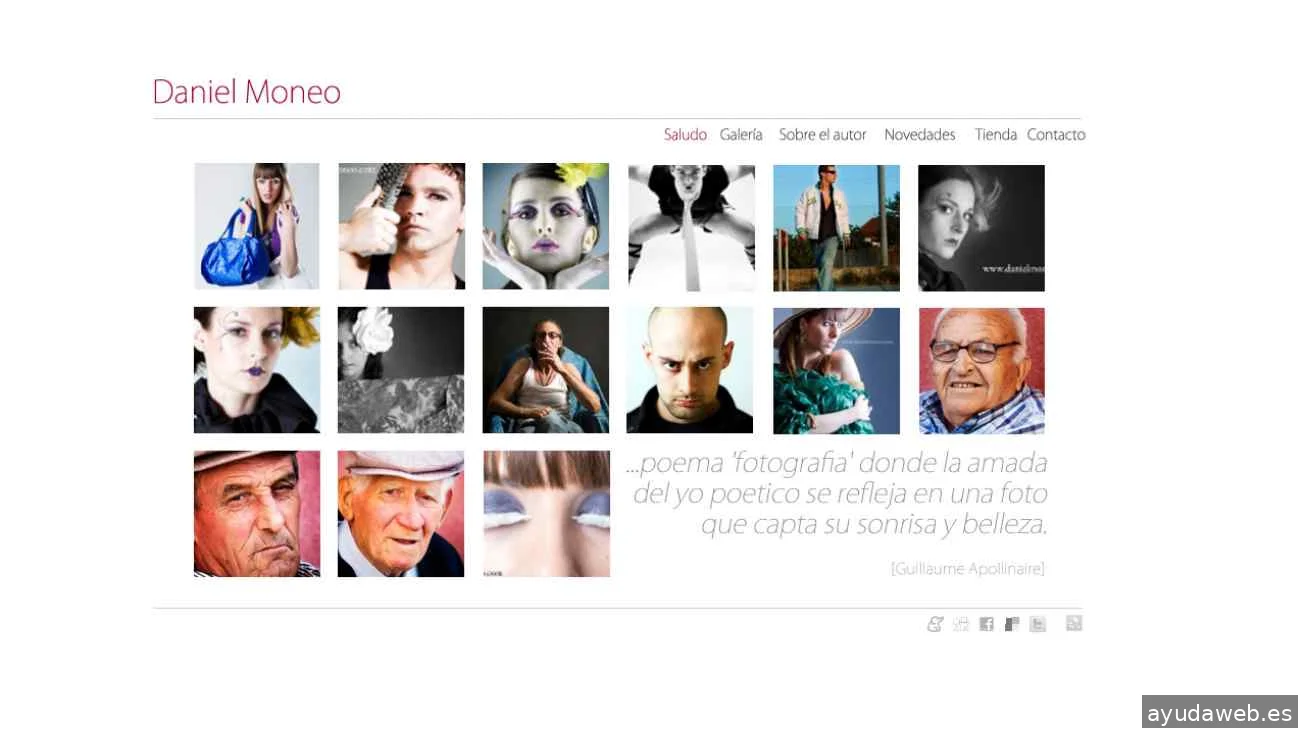Viewport: 1306px width, 736px height.
Task: Click the faint grid-pattern footer icon
Action: (x=961, y=624)
